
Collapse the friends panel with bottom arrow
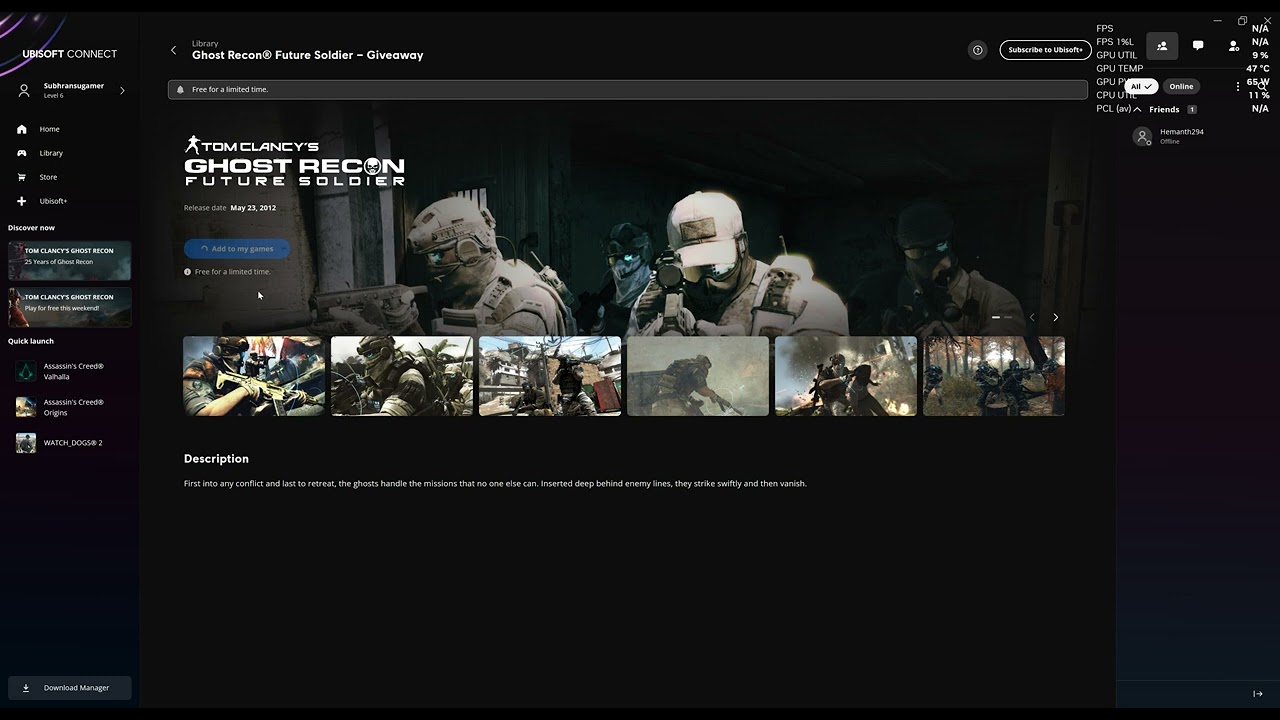(x=1258, y=694)
